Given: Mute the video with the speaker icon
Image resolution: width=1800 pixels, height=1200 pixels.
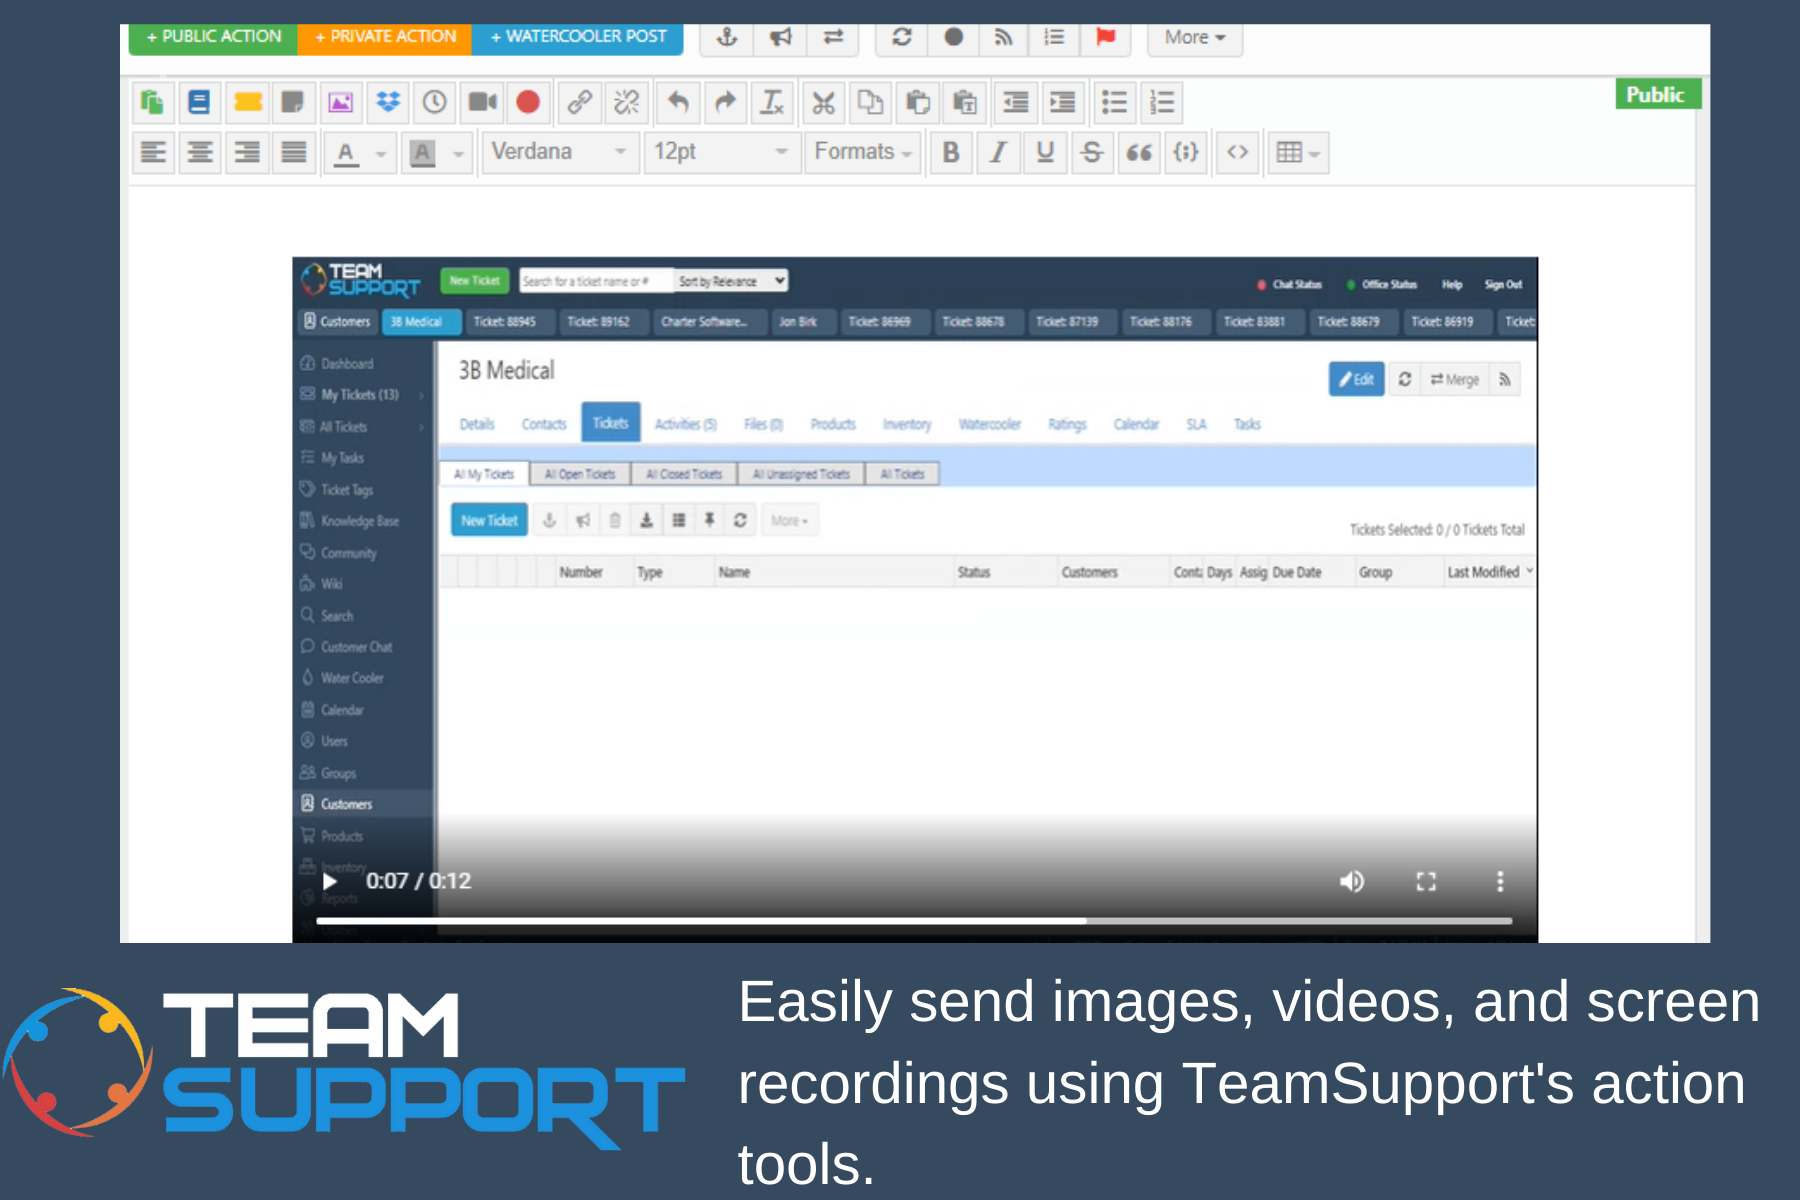Looking at the screenshot, I should (1351, 881).
